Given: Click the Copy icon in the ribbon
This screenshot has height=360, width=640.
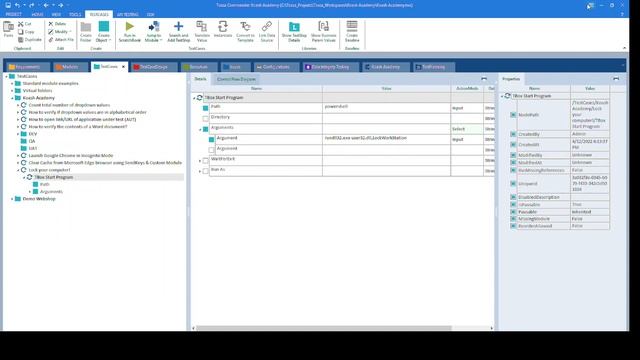Looking at the screenshot, I should coord(20,32).
